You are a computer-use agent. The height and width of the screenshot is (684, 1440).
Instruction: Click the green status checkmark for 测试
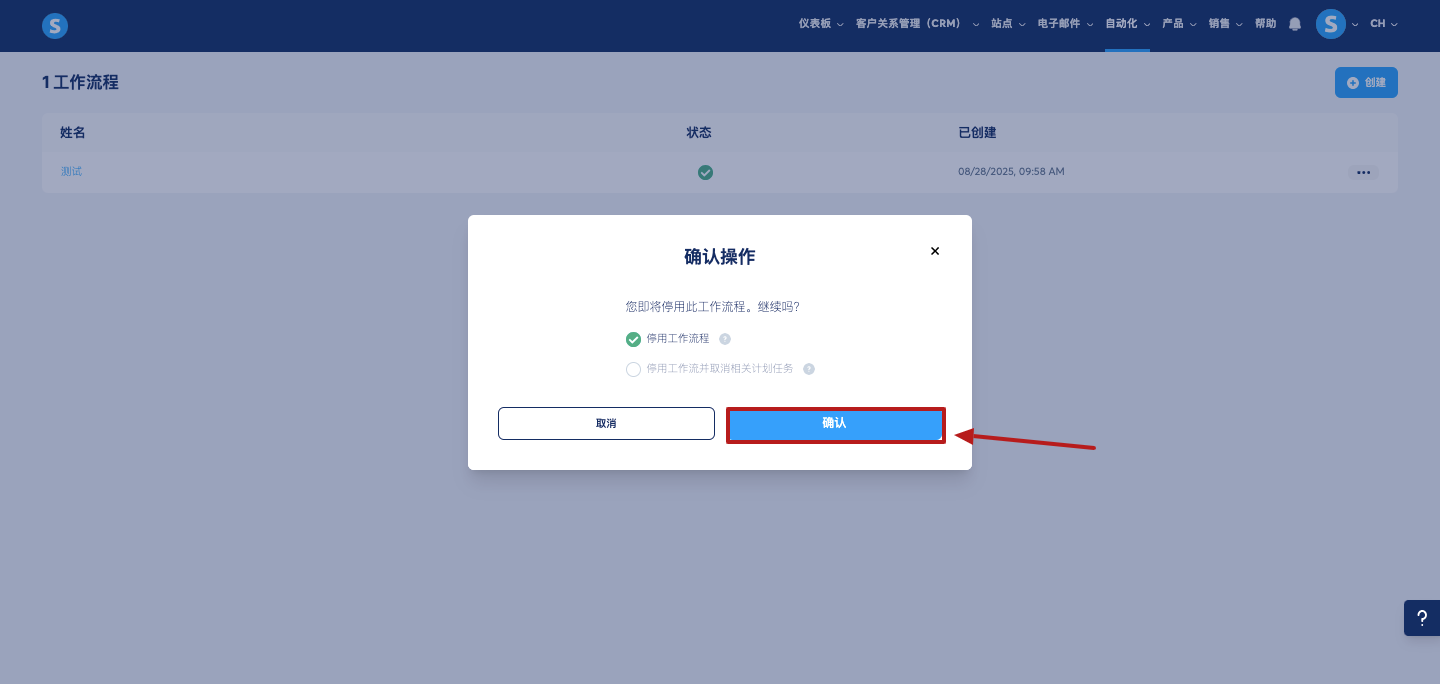click(705, 172)
